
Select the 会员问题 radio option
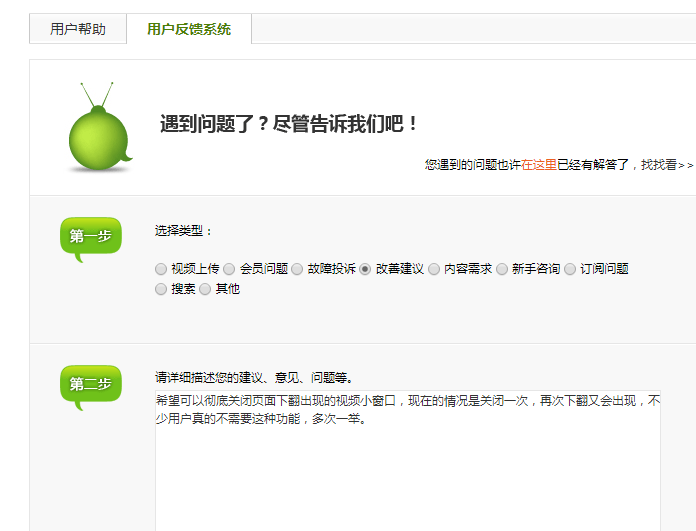229,269
